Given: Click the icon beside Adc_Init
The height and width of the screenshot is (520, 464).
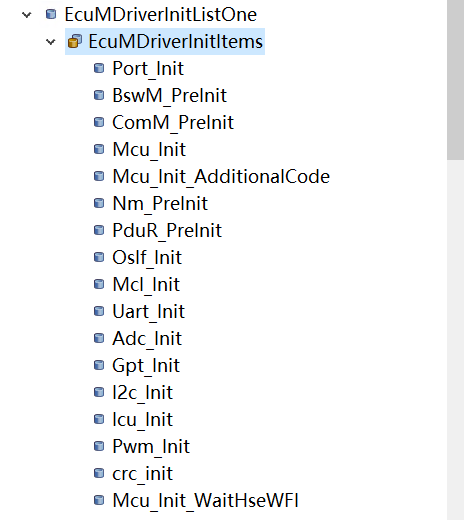Looking at the screenshot, I should 99,338.
